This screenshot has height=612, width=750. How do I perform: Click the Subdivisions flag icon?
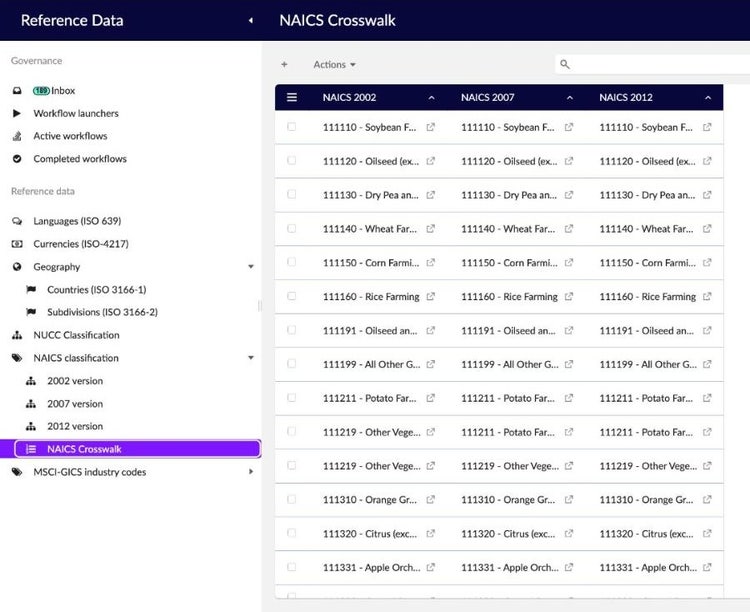pos(31,312)
